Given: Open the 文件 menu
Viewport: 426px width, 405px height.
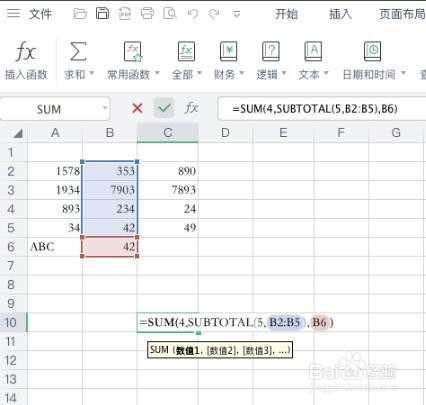Looking at the screenshot, I should pyautogui.click(x=40, y=14).
